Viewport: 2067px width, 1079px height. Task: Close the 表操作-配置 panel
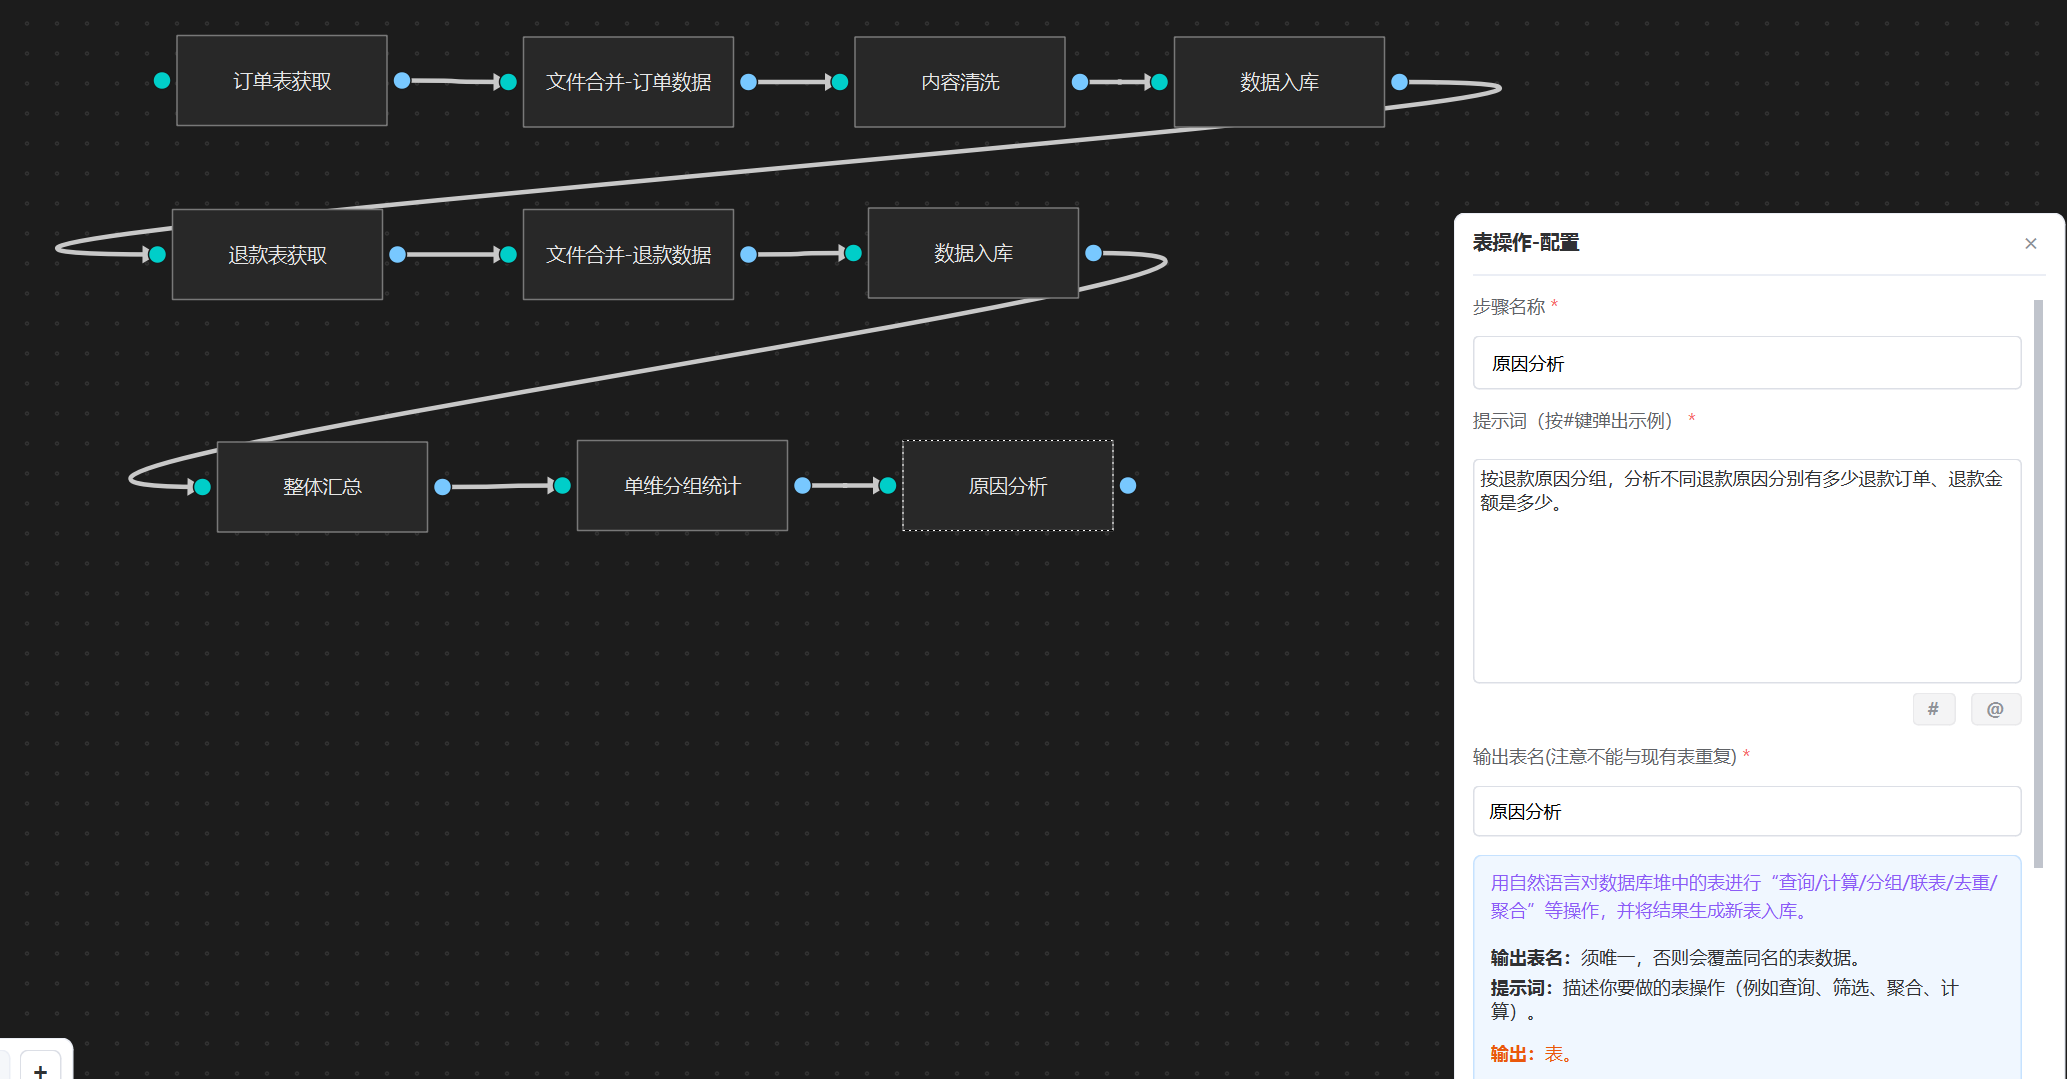(x=2030, y=244)
